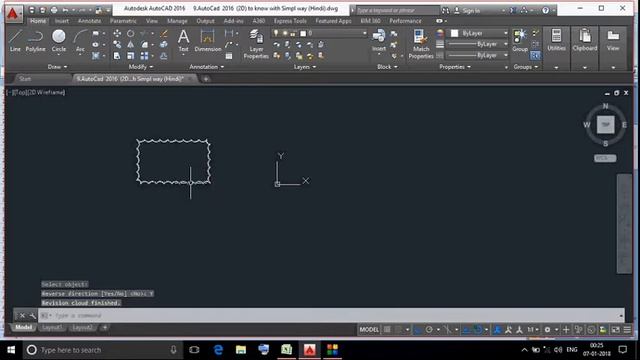The width and height of the screenshot is (640, 360).
Task: Open the Insert ribbon tab
Action: coord(62,21)
